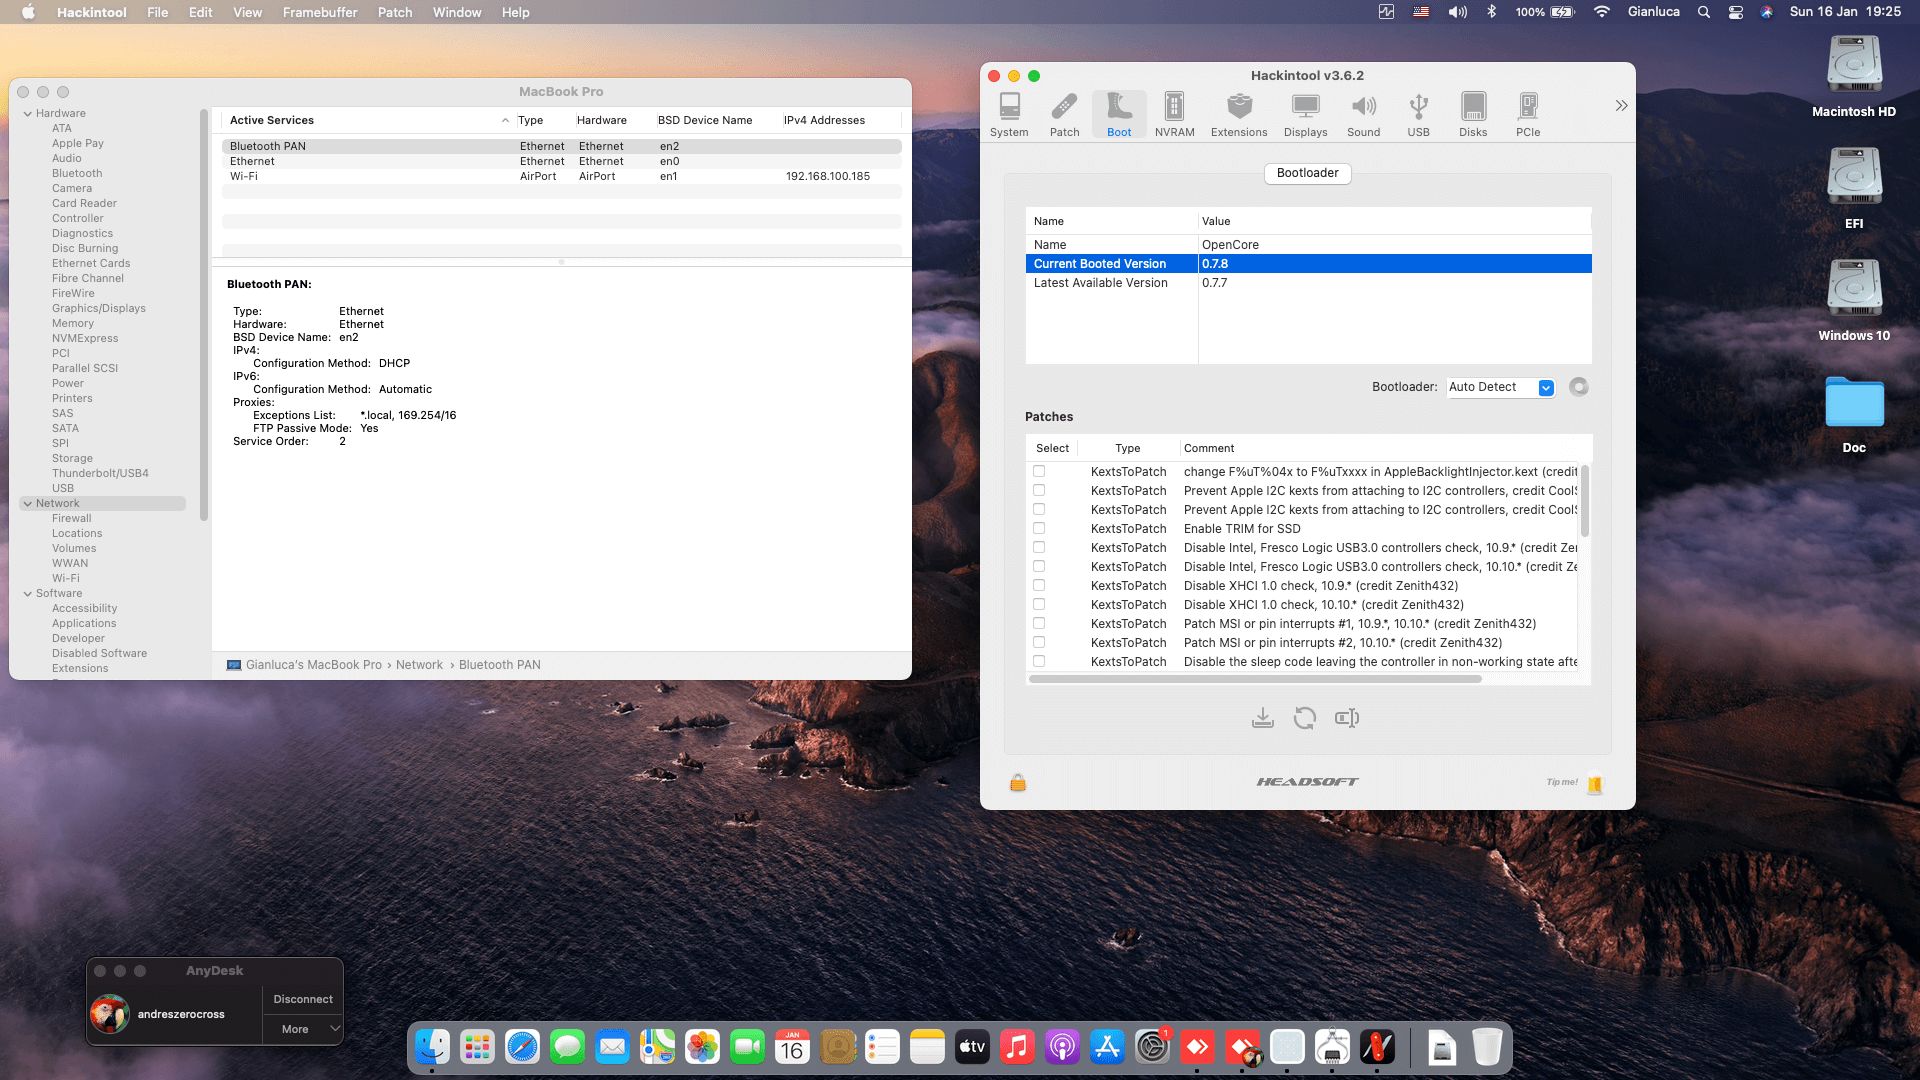
Task: Click the download bootloader icon below patches
Action: coord(1262,718)
